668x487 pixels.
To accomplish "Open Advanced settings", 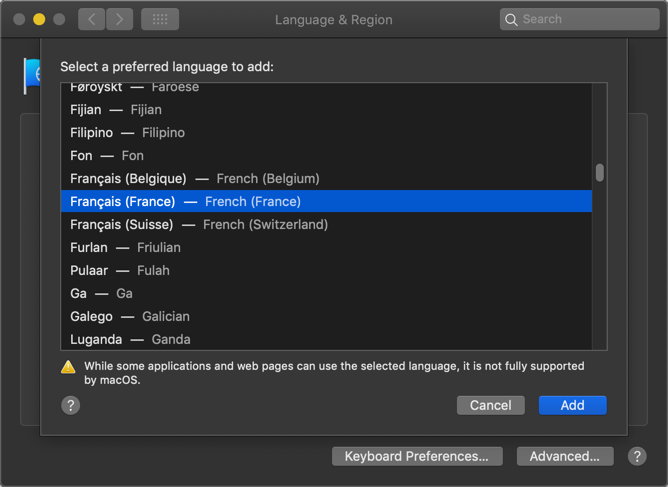I will [x=564, y=456].
